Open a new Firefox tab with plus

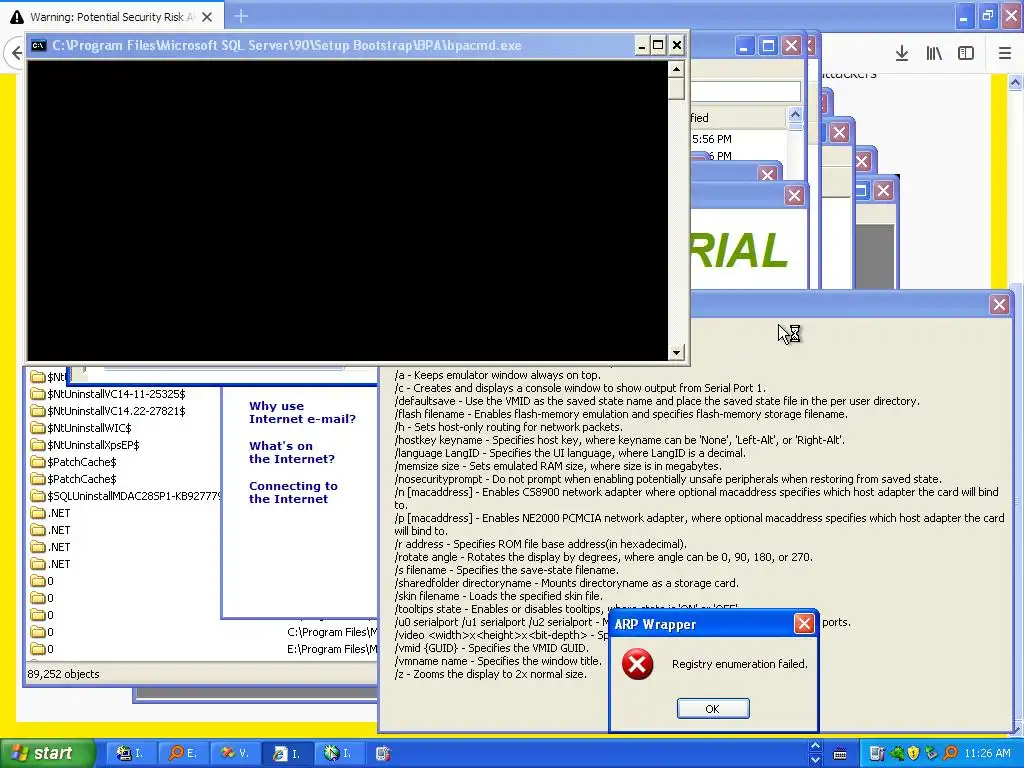(240, 16)
